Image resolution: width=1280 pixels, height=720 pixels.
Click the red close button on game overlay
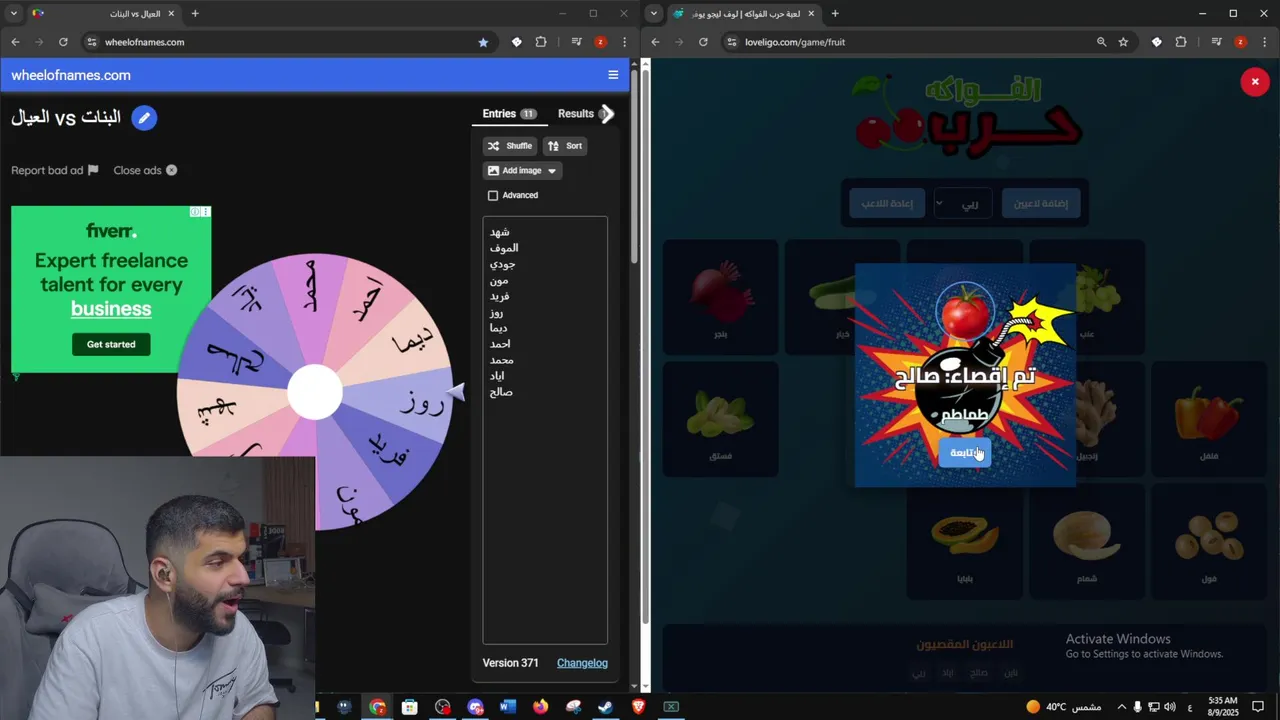pyautogui.click(x=1255, y=82)
